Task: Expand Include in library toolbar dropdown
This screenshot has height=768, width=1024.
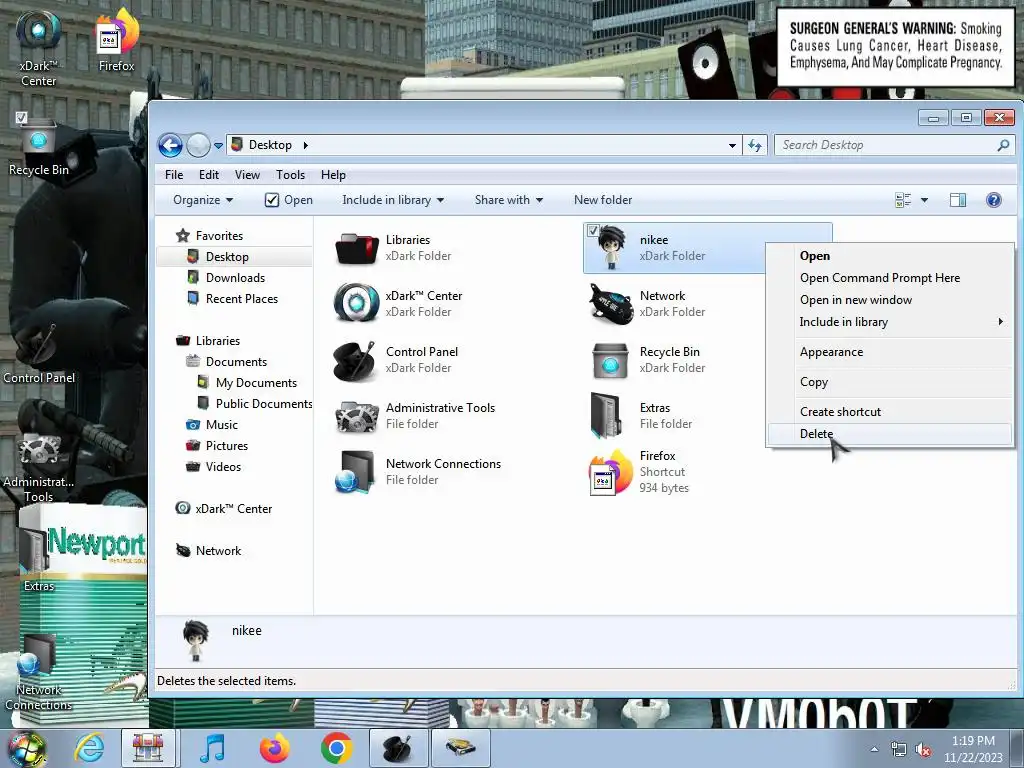Action: point(393,200)
